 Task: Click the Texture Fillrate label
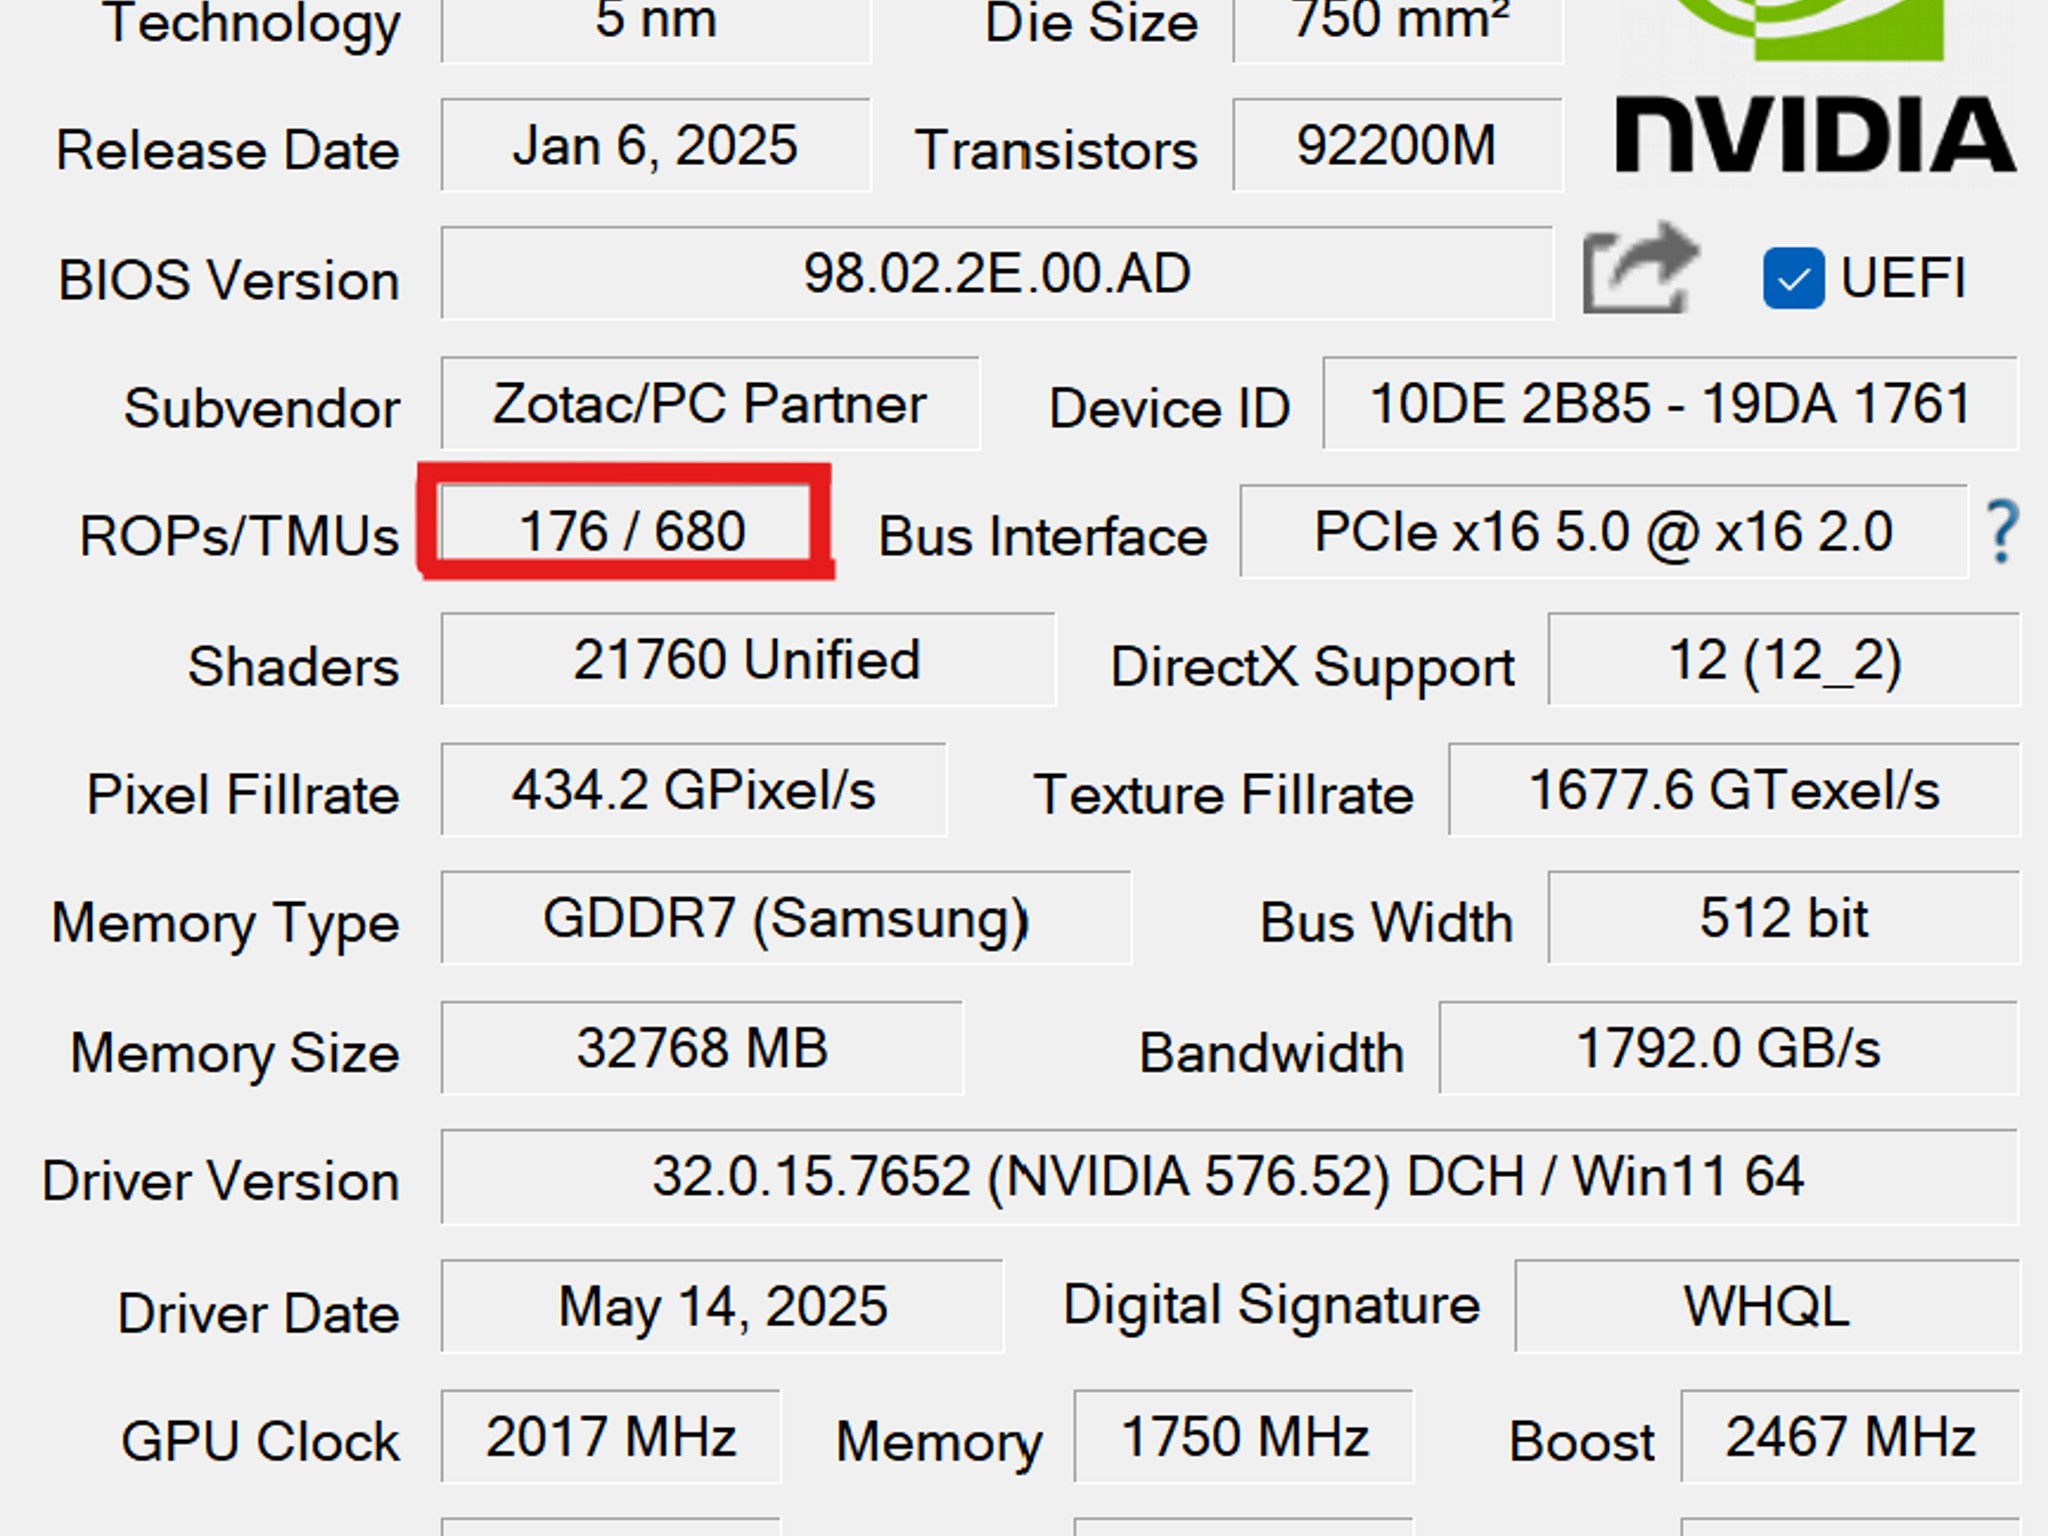click(x=1224, y=795)
